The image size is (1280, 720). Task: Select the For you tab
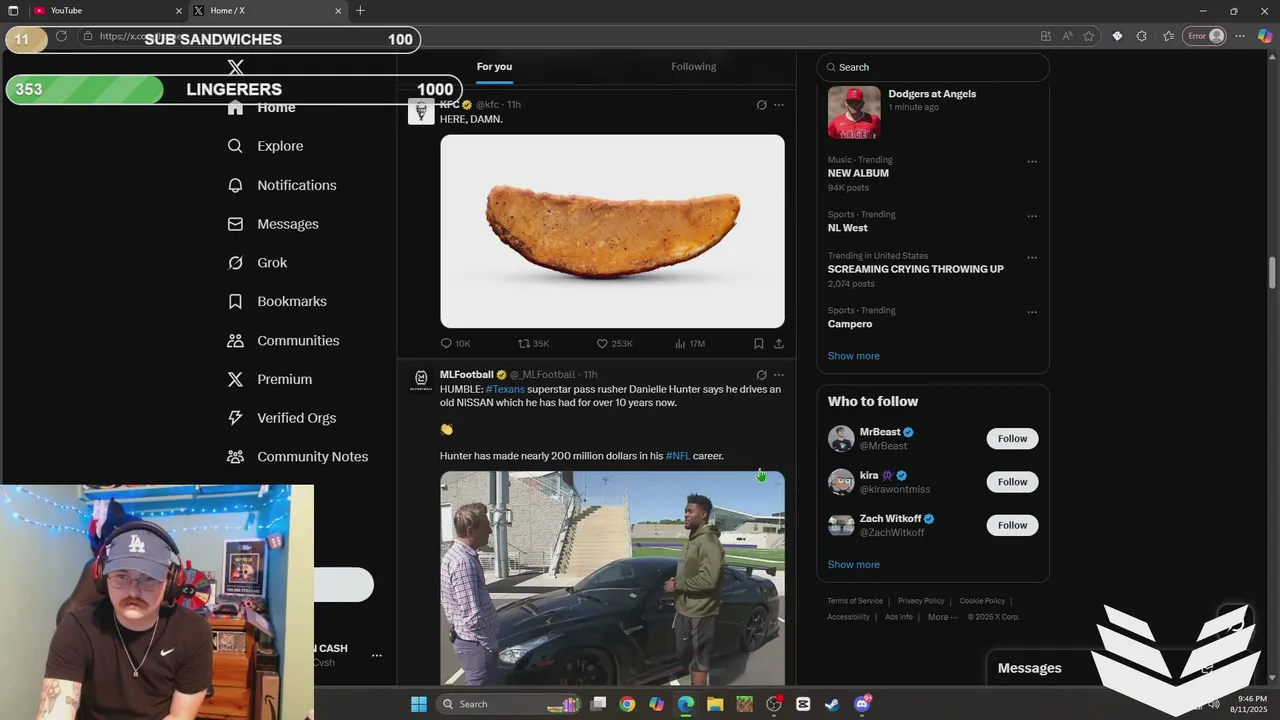[494, 67]
